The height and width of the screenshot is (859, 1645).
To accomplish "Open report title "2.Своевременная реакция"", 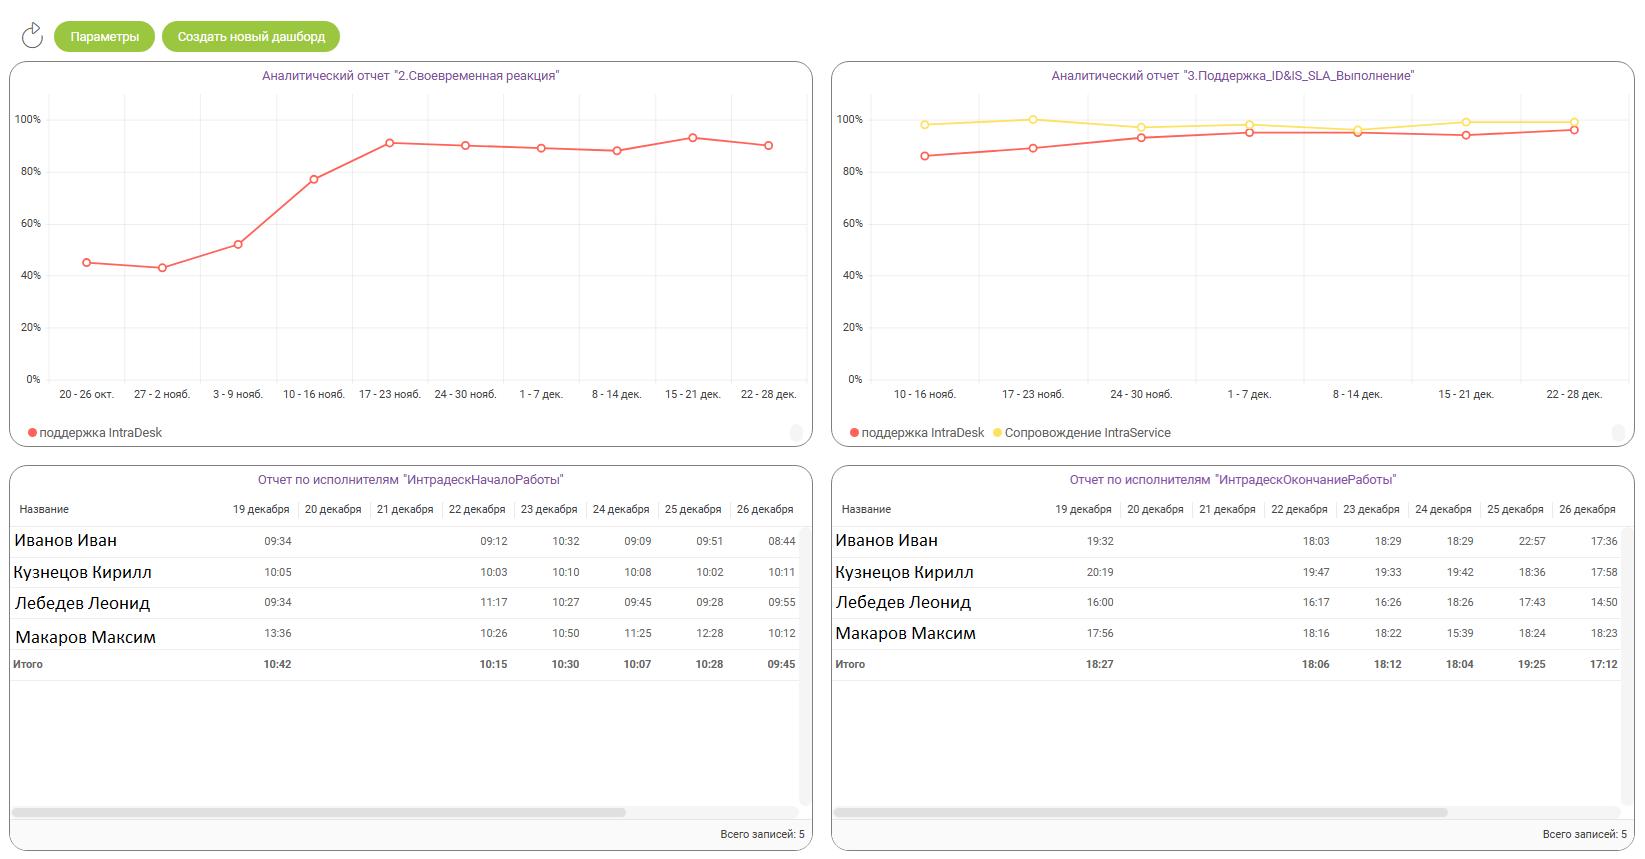I will pyautogui.click(x=410, y=76).
